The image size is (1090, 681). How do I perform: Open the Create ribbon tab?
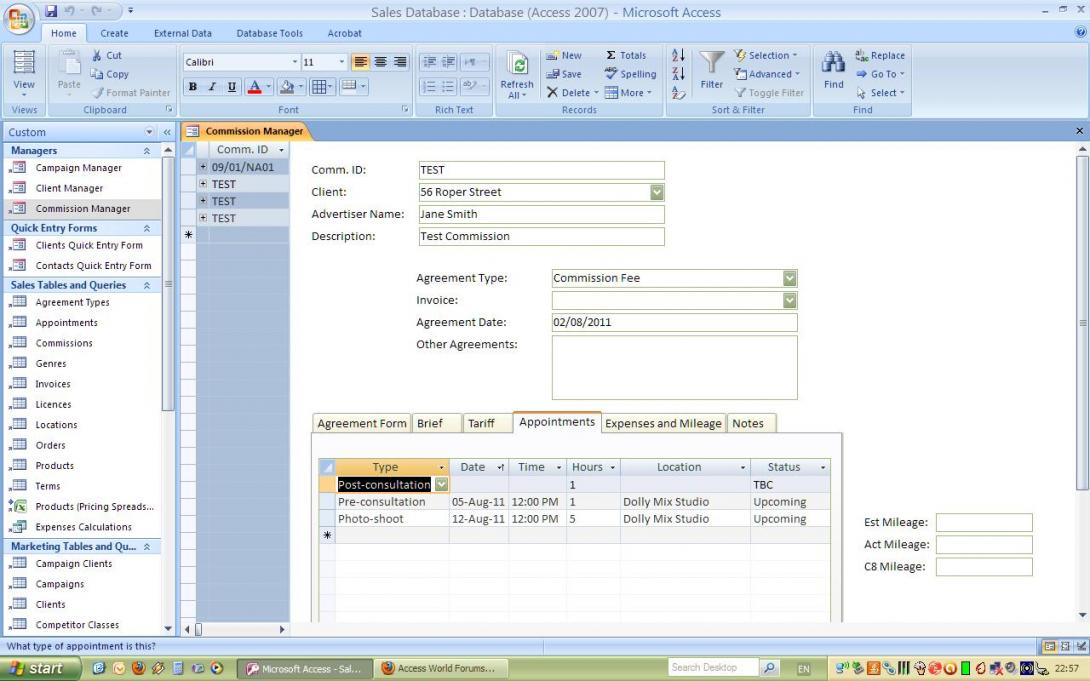point(114,33)
